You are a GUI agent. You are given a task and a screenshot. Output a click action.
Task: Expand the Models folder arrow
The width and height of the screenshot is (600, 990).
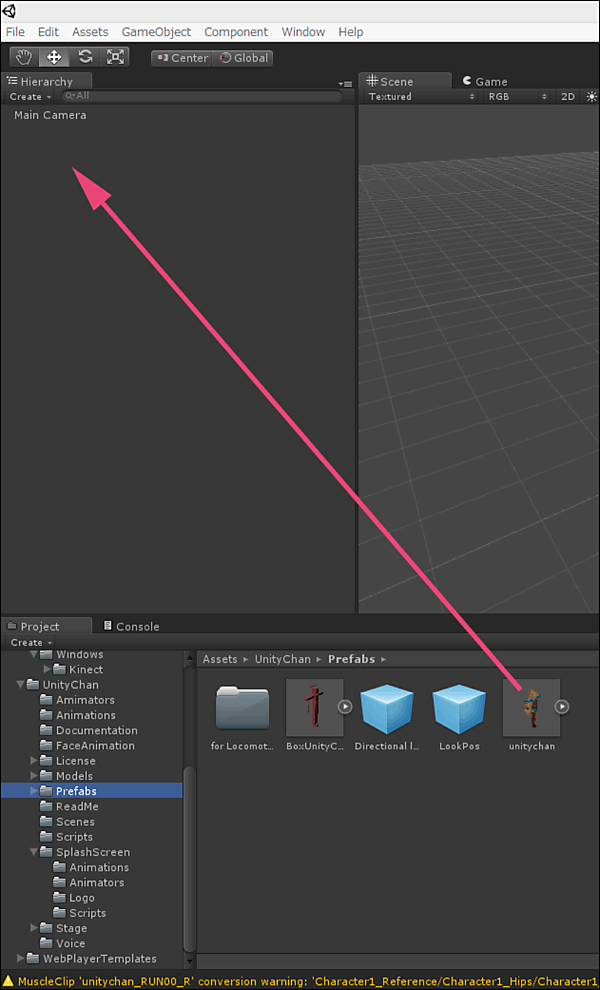click(34, 776)
